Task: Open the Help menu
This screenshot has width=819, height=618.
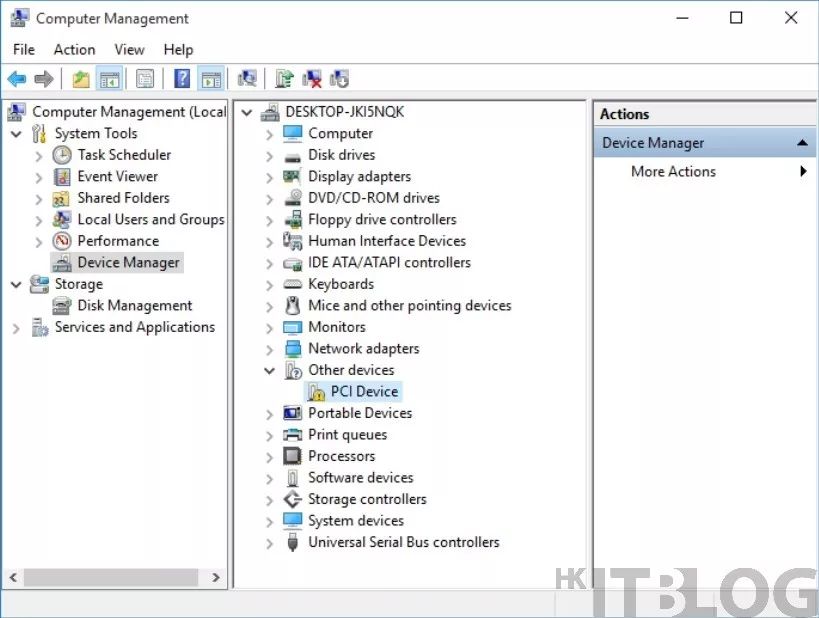Action: click(179, 50)
